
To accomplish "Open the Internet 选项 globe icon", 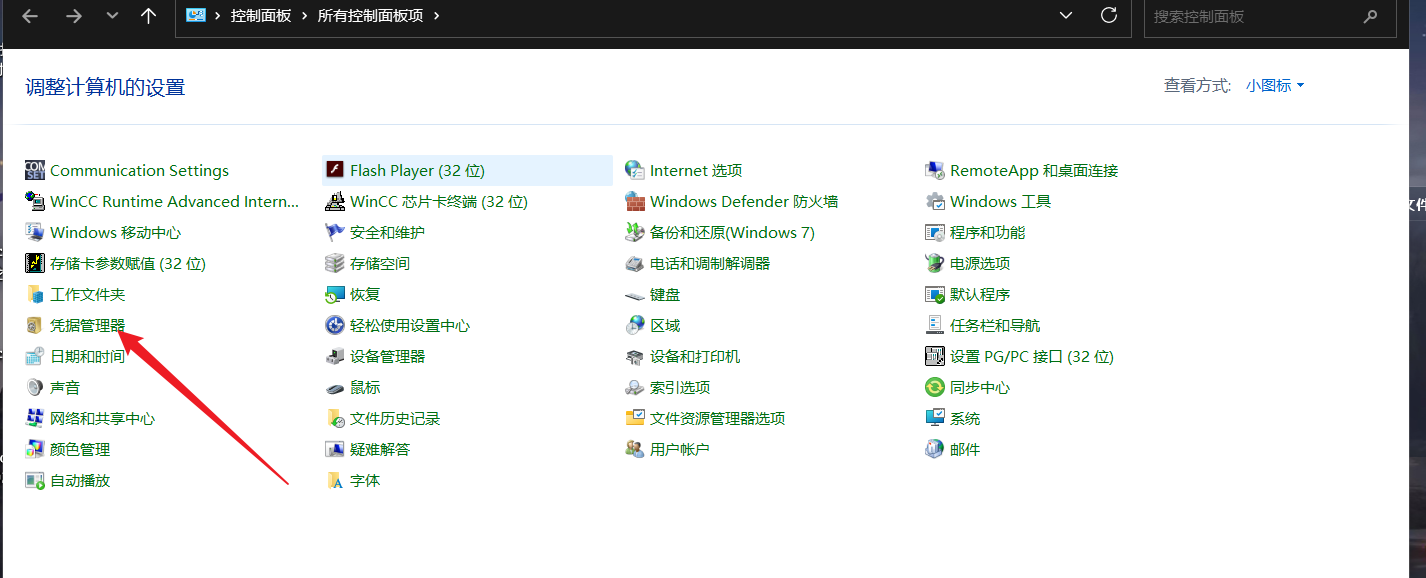I will (635, 170).
